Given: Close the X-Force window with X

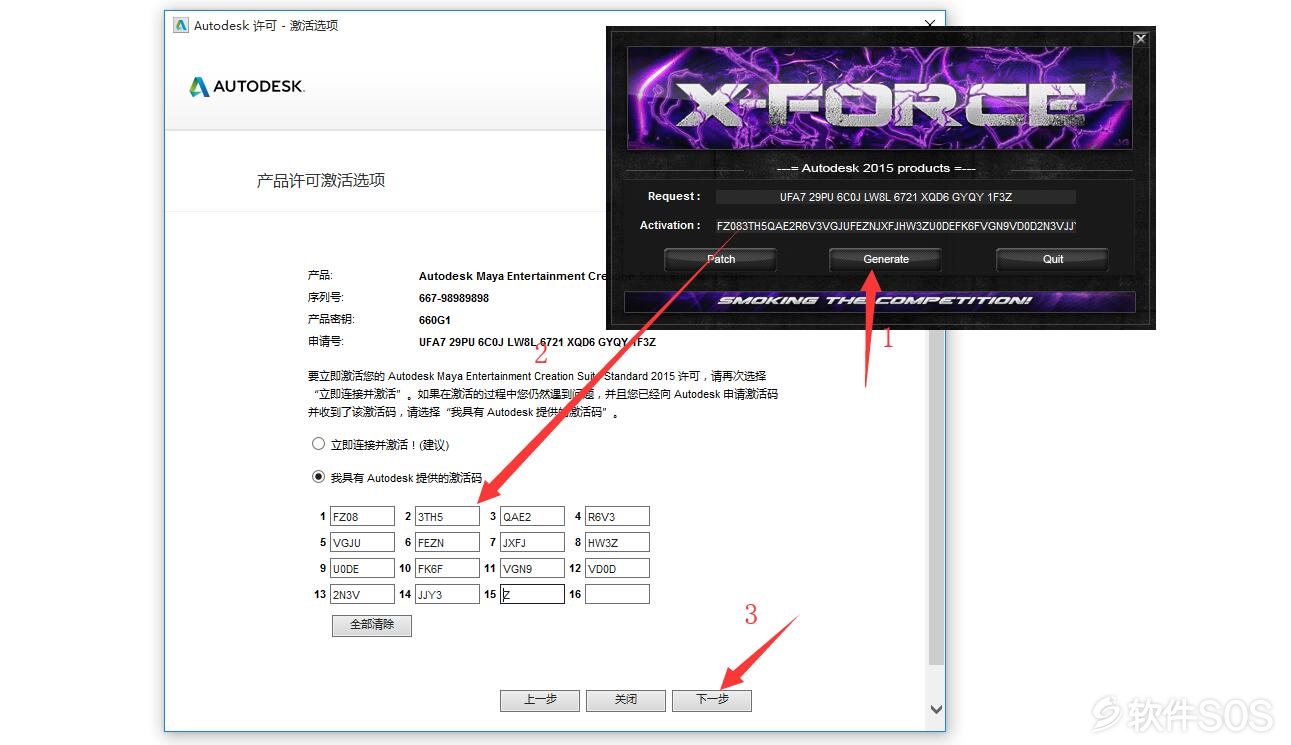Looking at the screenshot, I should click(x=1140, y=39).
